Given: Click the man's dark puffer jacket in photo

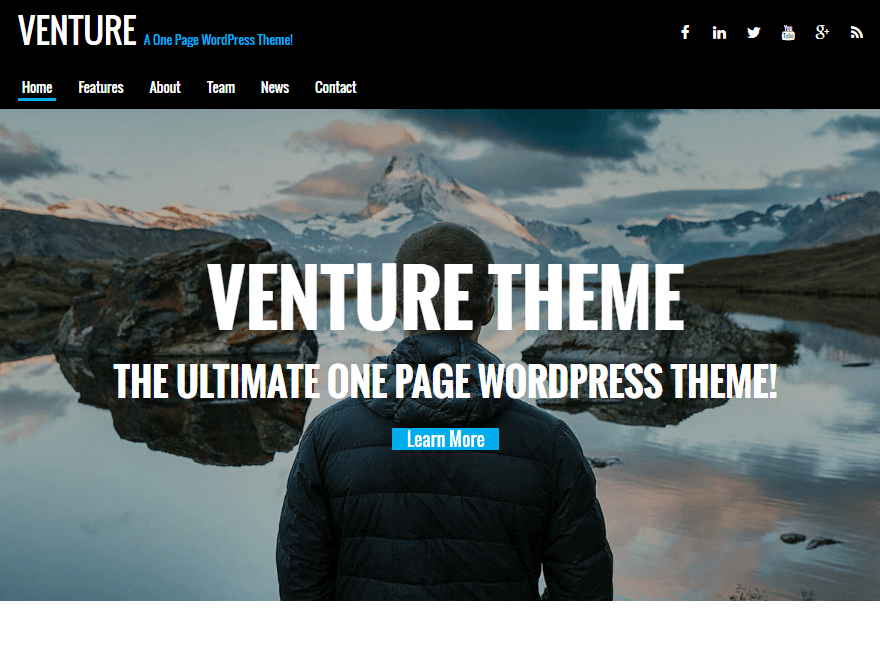Looking at the screenshot, I should click(x=443, y=505).
